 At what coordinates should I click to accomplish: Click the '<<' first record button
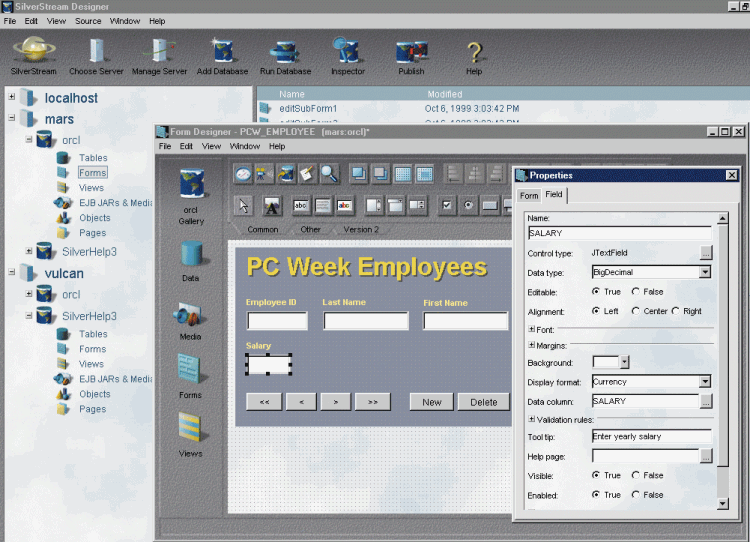pos(264,402)
